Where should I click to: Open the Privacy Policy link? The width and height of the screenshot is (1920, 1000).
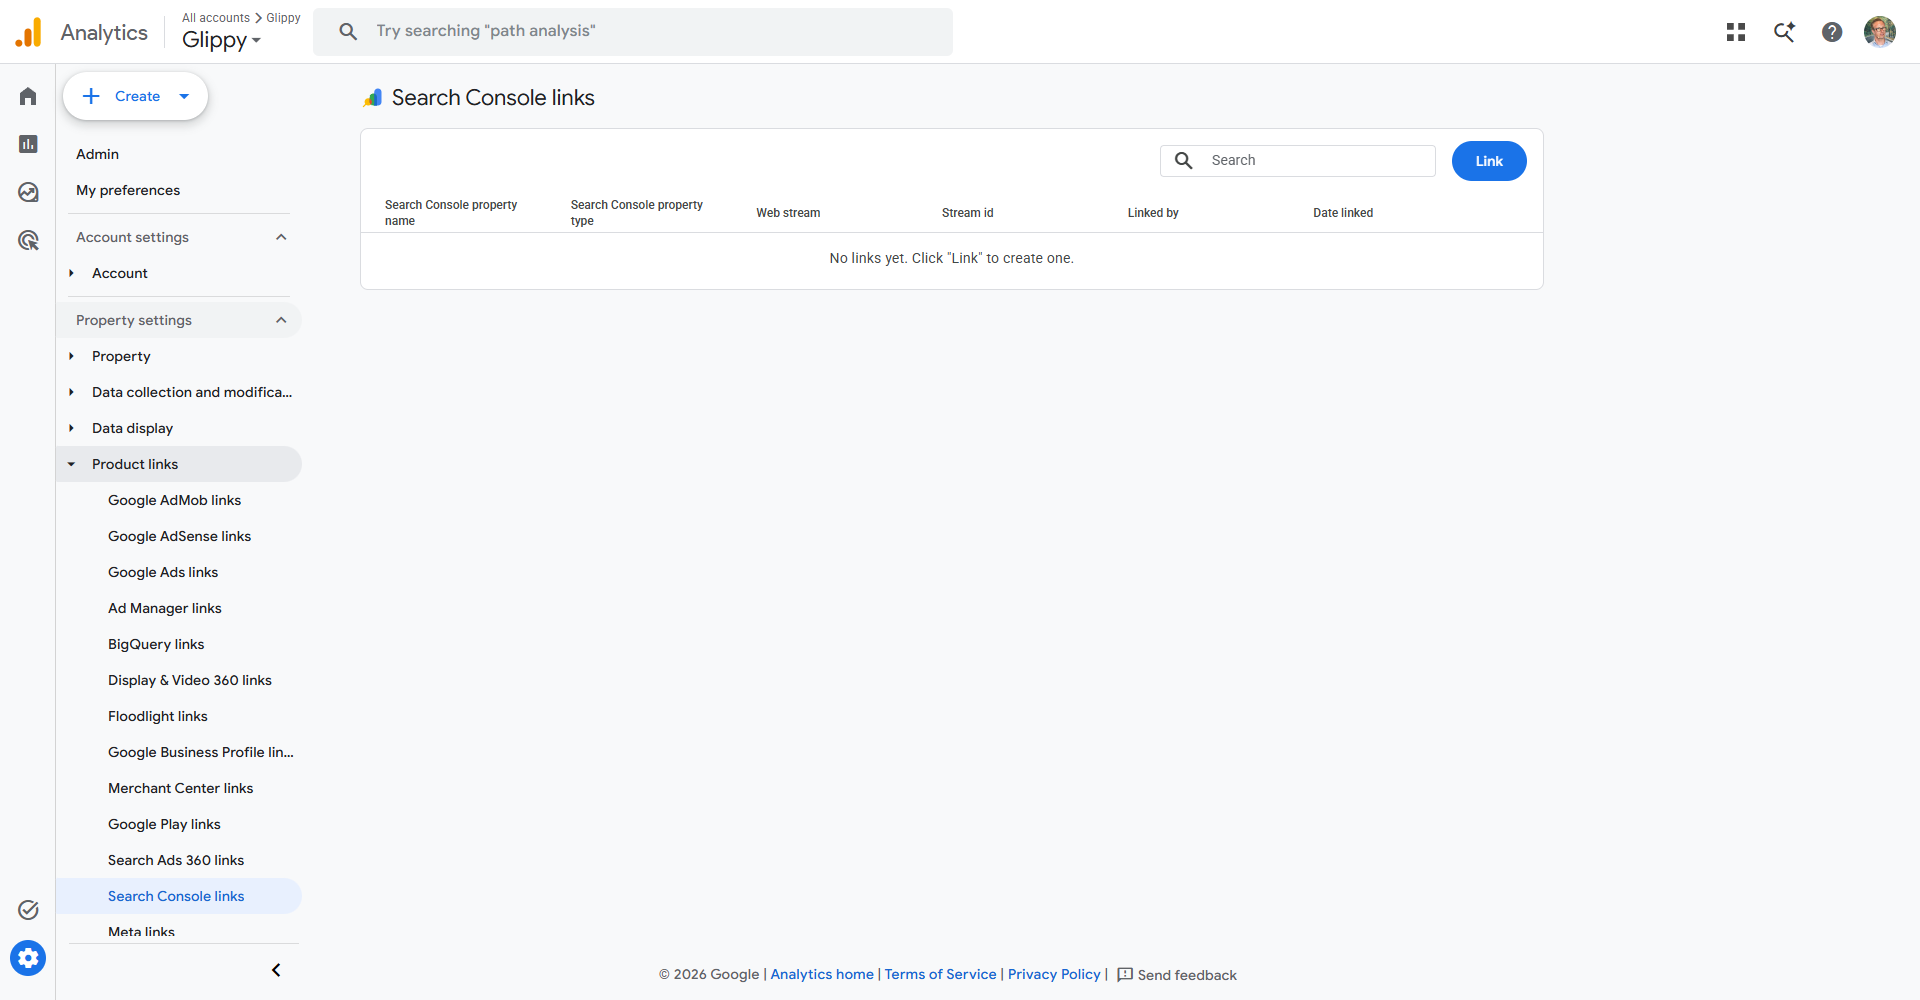[x=1054, y=974]
